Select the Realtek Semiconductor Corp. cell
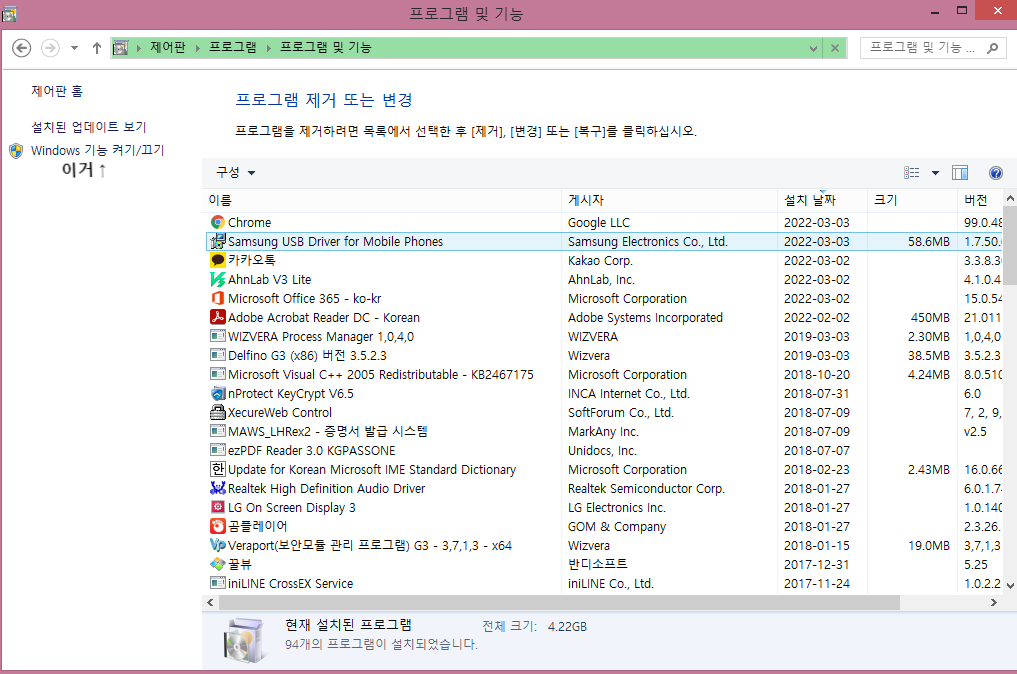Screen dimensions: 1017x674 646,488
